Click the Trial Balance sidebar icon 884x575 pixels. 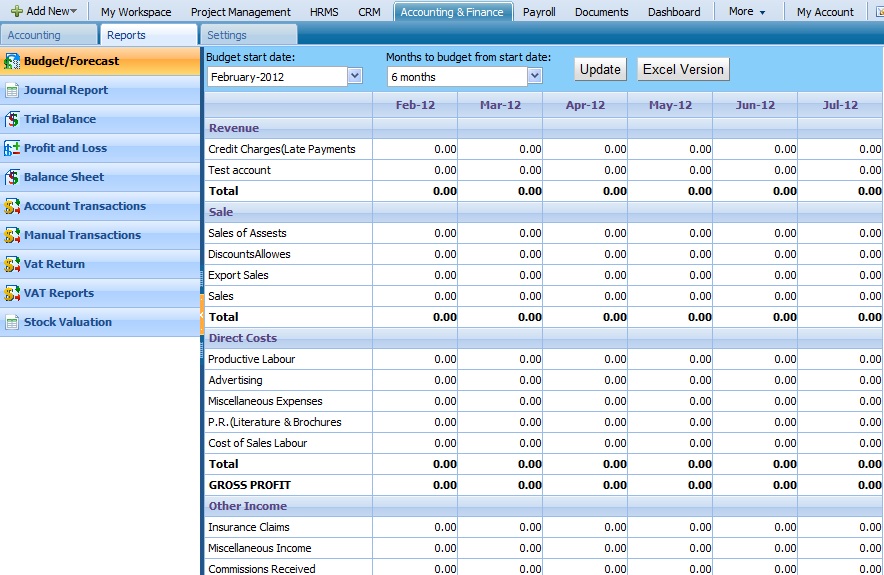click(12, 119)
